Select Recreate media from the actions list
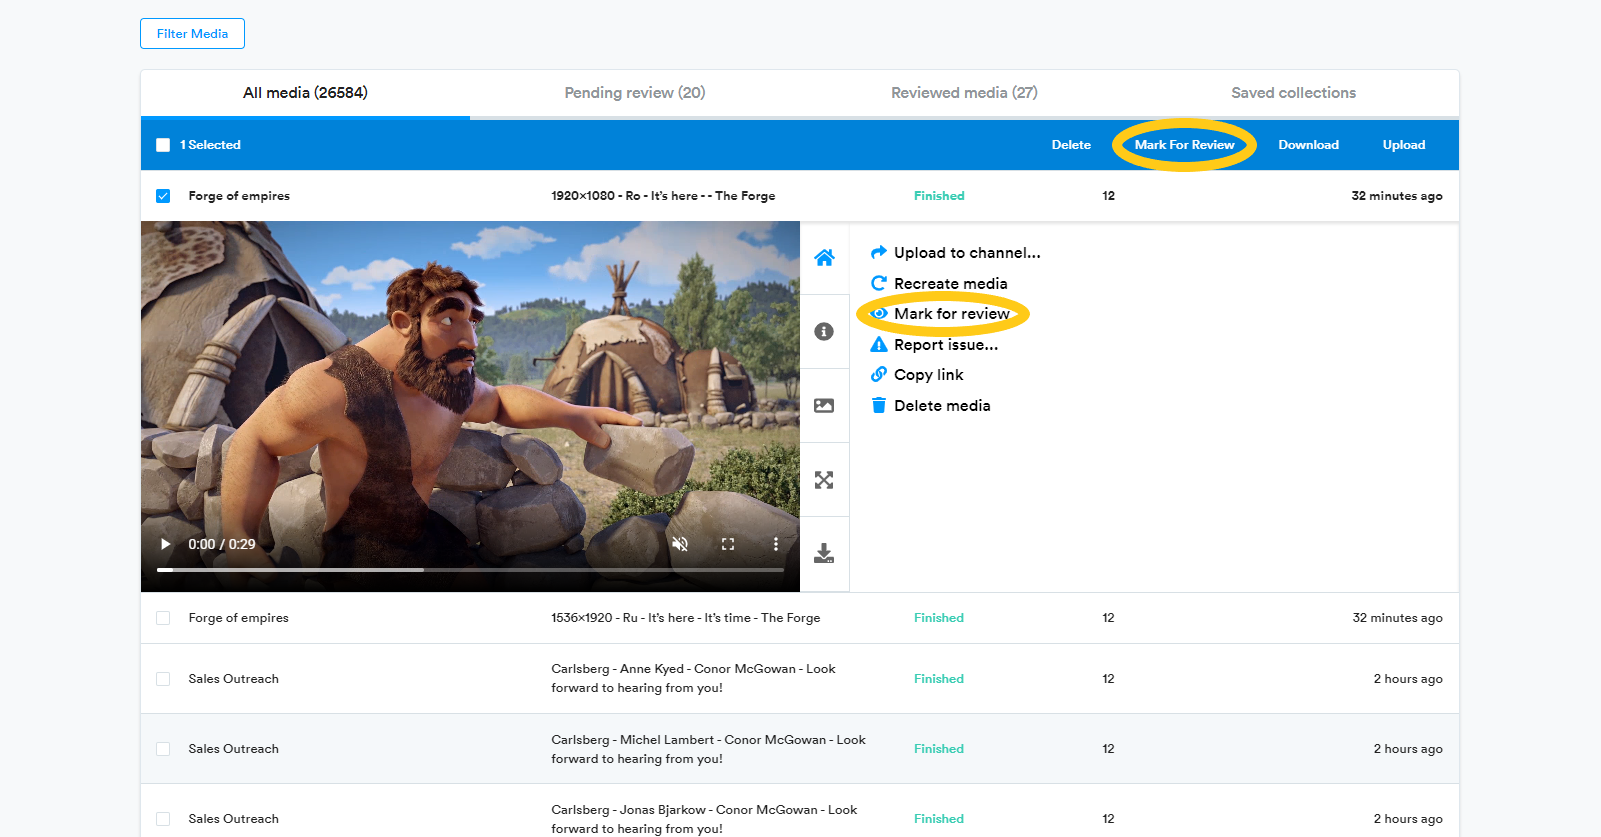 coord(950,284)
